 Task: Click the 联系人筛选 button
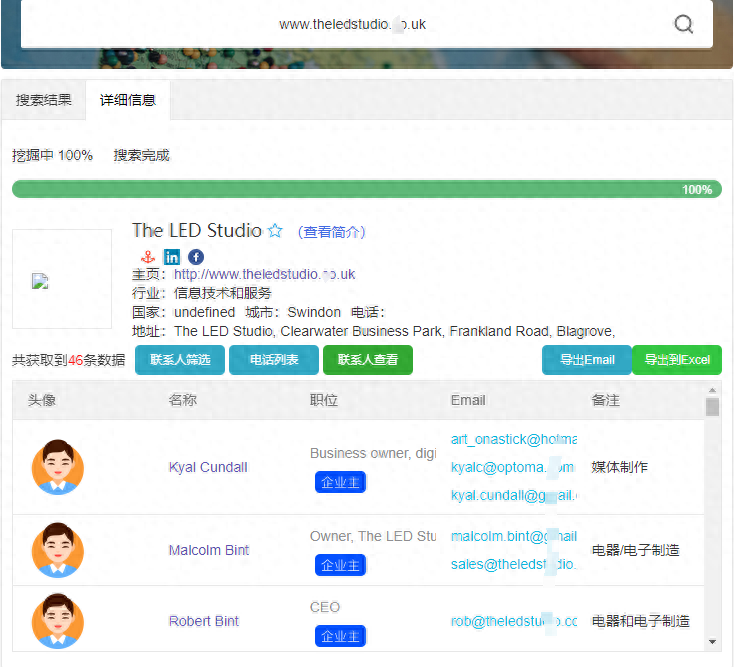click(180, 360)
